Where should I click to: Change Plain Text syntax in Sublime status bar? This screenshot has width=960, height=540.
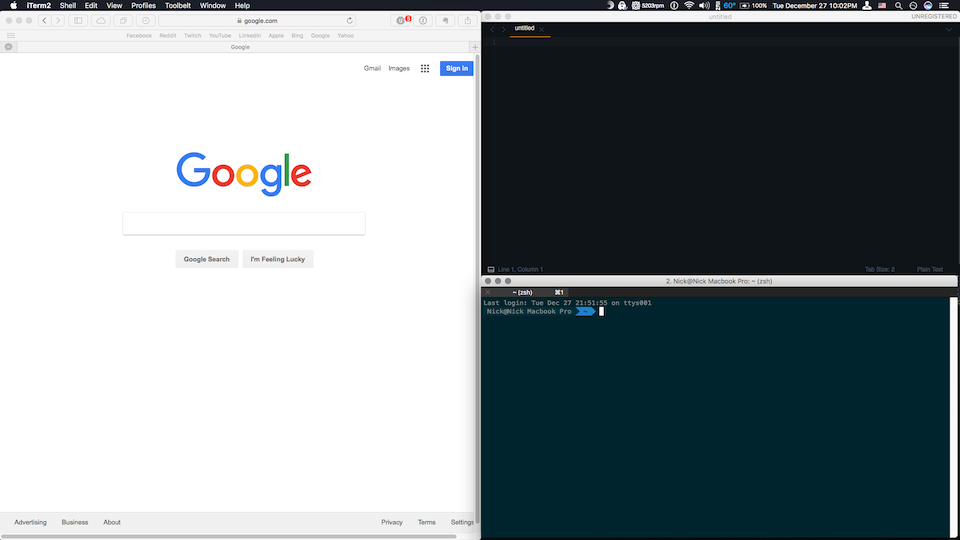point(929,269)
